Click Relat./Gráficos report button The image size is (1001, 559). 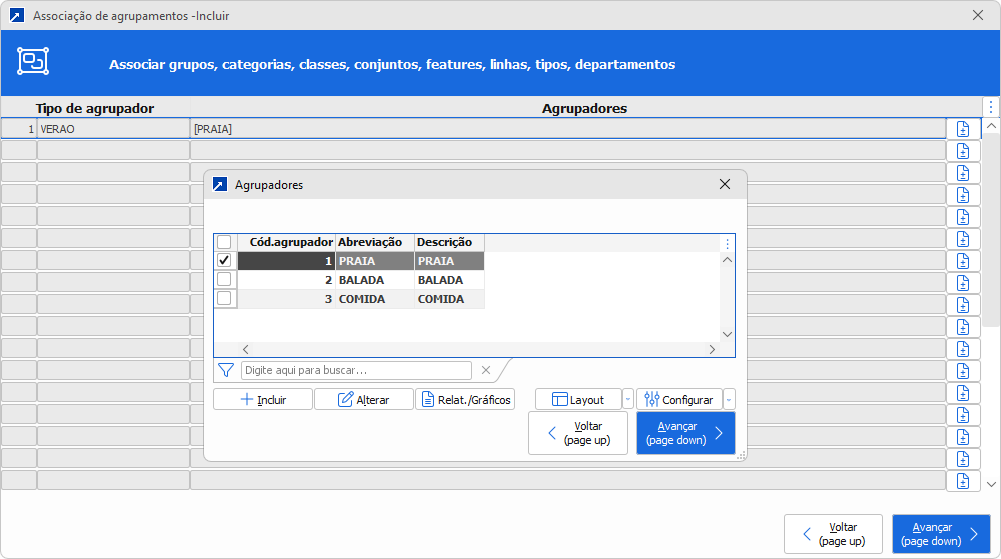(x=465, y=399)
